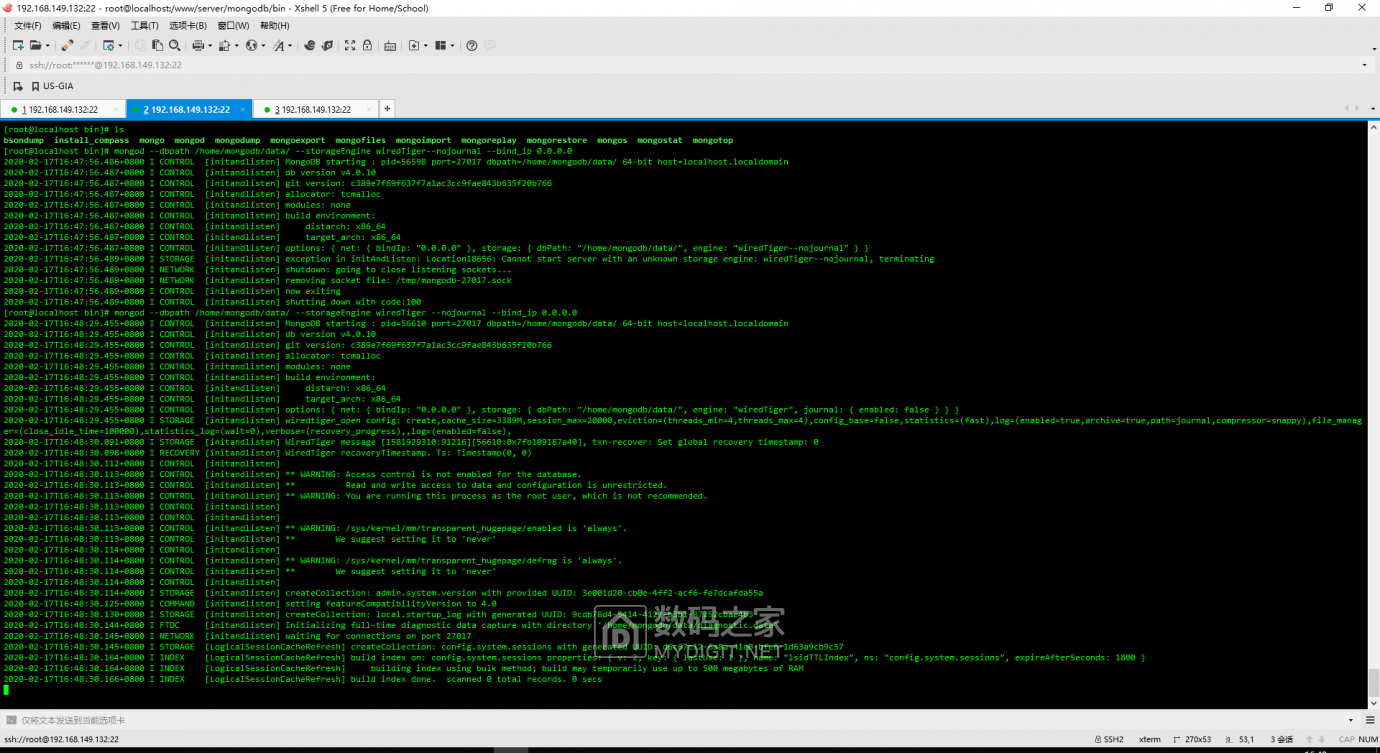
Task: Click the Font icon
Action: (x=278, y=45)
